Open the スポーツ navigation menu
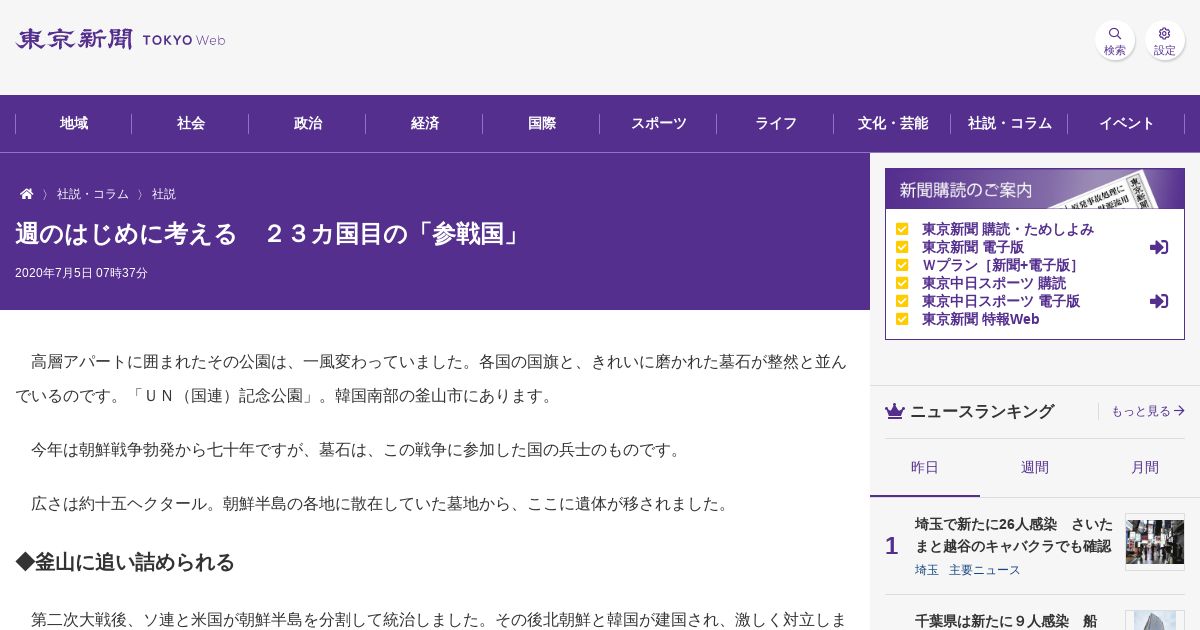The width and height of the screenshot is (1200, 630). [x=659, y=123]
